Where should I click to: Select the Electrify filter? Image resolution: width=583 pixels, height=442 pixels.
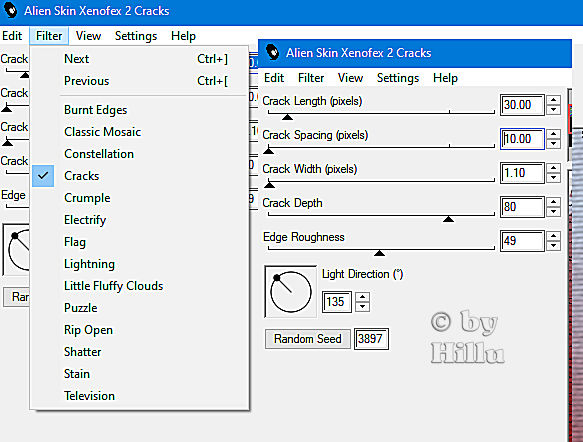[140, 220]
